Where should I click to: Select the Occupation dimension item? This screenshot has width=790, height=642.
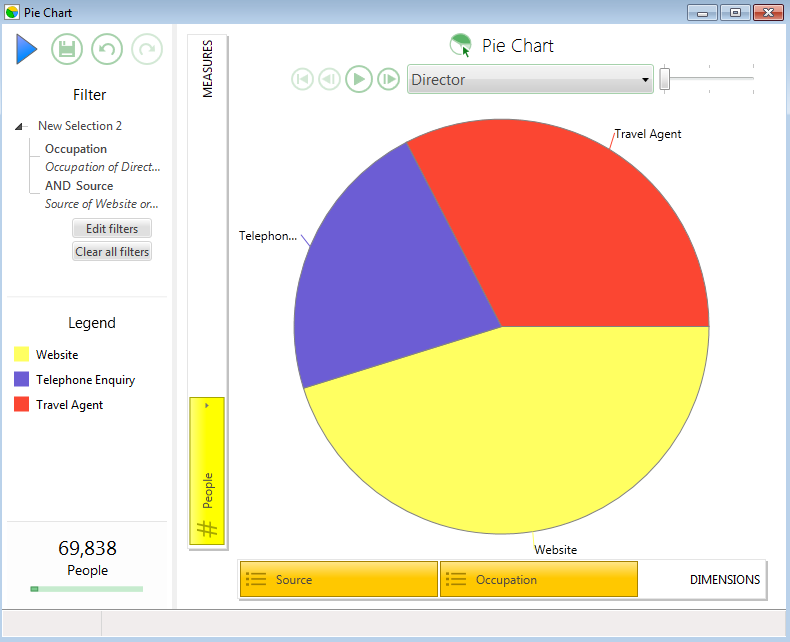tap(539, 580)
